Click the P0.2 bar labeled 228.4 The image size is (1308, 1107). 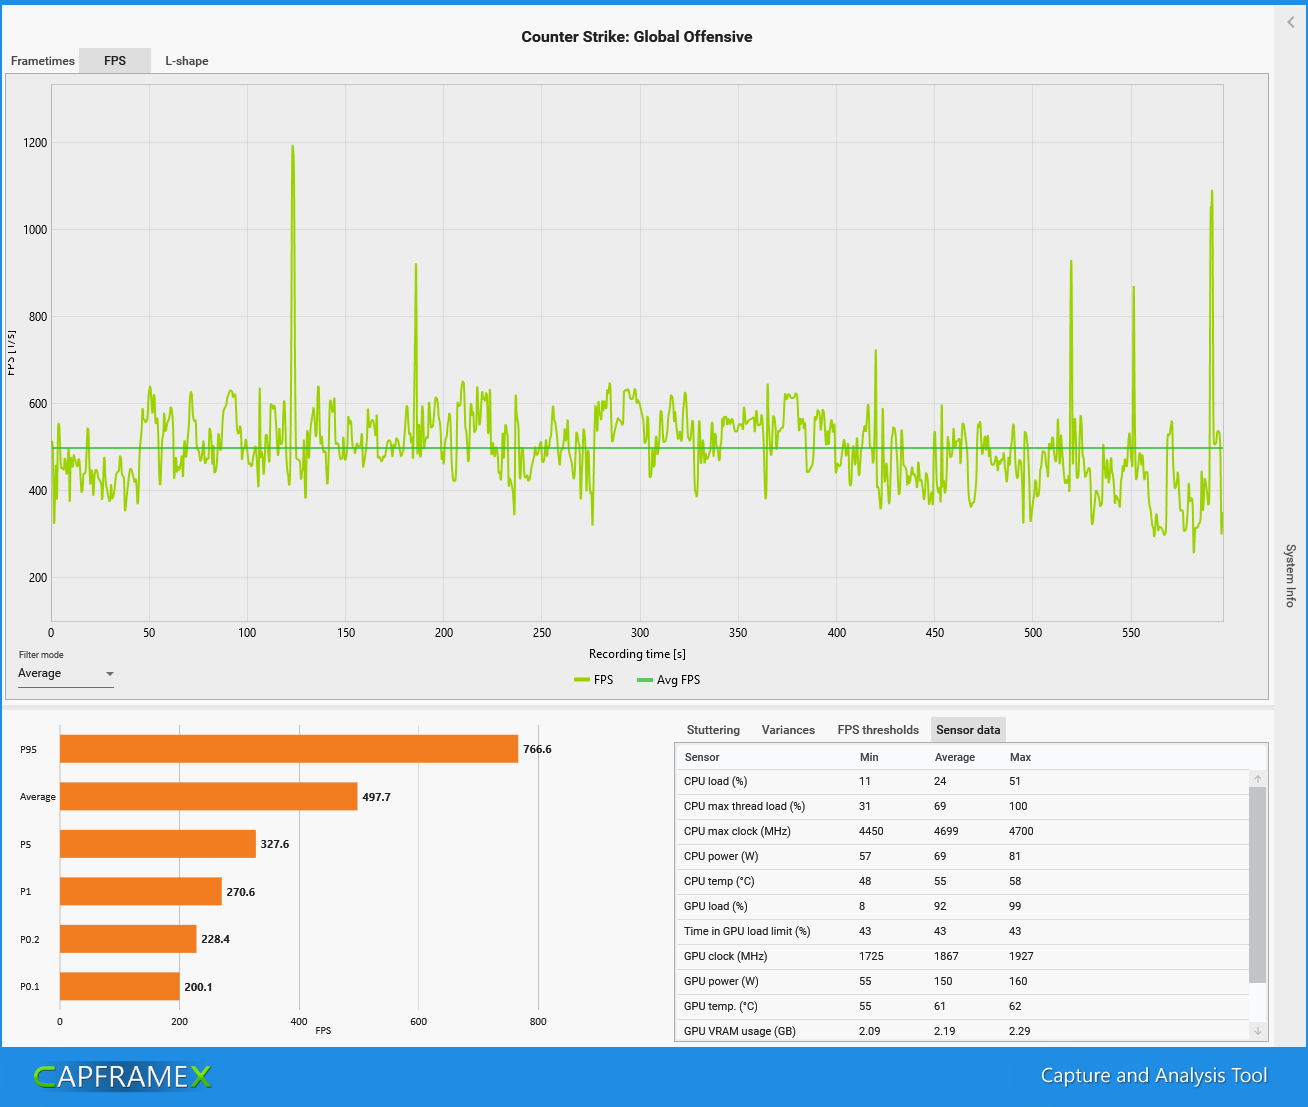(x=128, y=939)
